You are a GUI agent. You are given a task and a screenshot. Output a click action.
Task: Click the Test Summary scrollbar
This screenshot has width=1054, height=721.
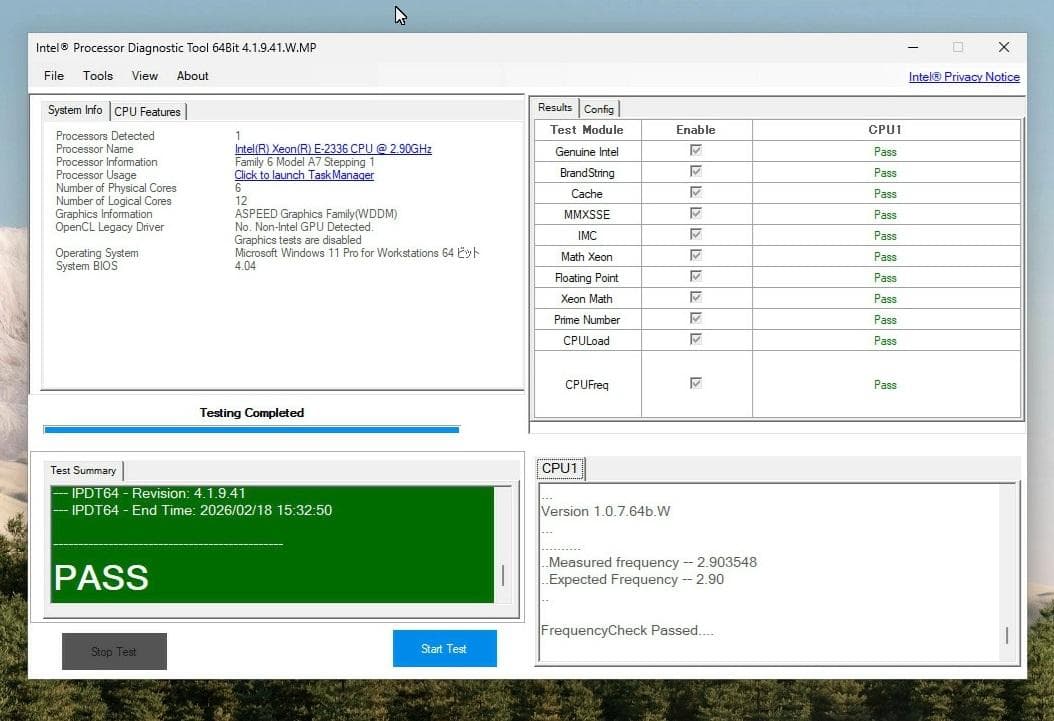coord(503,544)
